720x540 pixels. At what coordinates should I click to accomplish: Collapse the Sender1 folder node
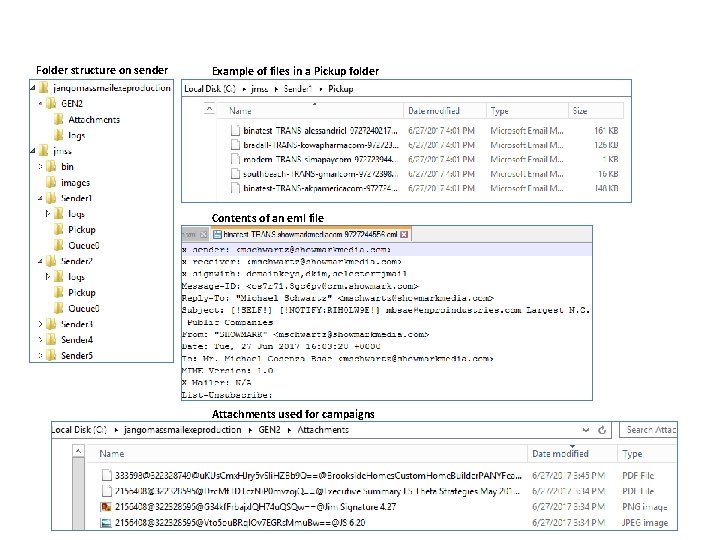[x=40, y=198]
